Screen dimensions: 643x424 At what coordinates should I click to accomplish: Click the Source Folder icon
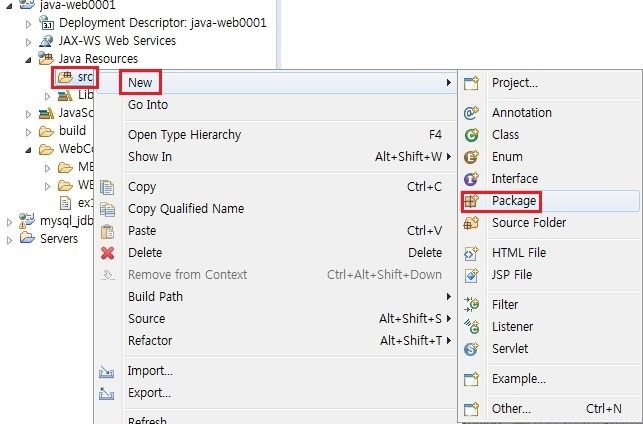point(471,223)
